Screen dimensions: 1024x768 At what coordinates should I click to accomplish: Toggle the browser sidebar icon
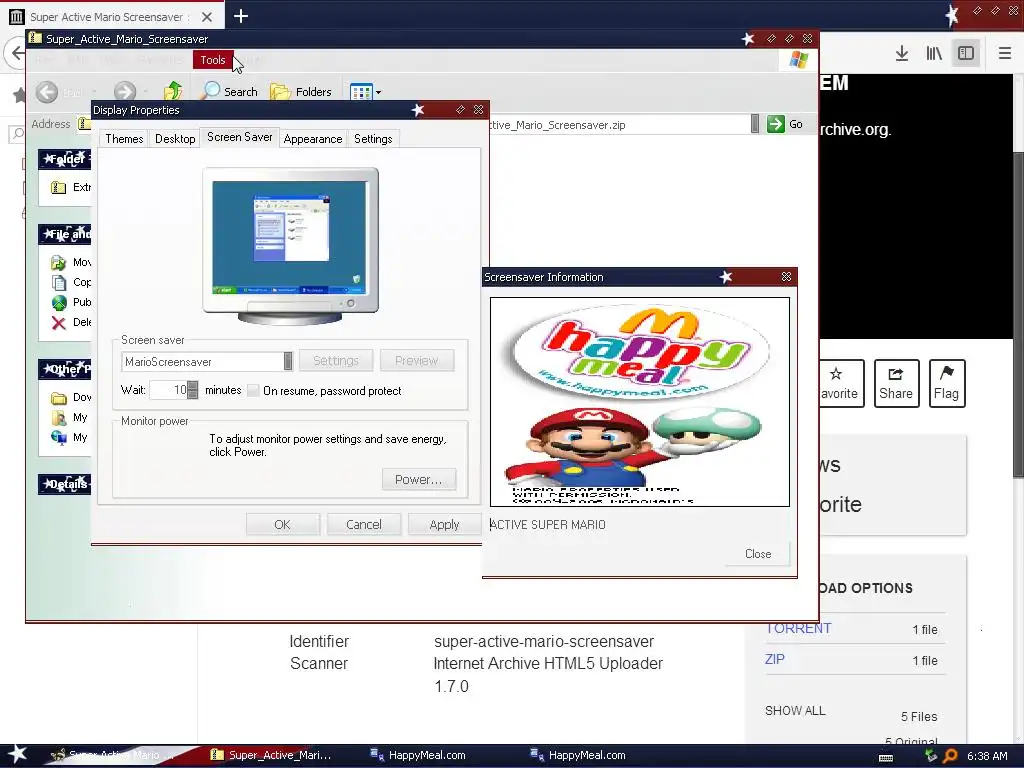pyautogui.click(x=966, y=53)
